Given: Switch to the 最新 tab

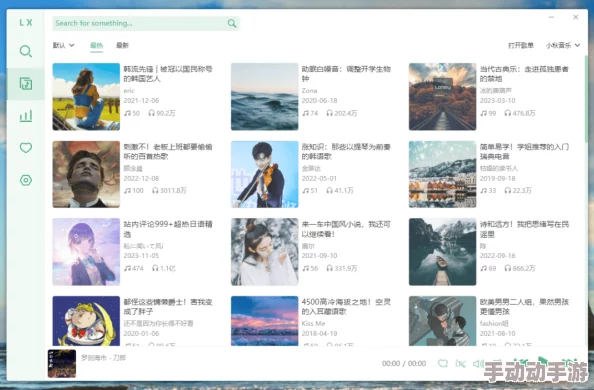Looking at the screenshot, I should [122, 45].
